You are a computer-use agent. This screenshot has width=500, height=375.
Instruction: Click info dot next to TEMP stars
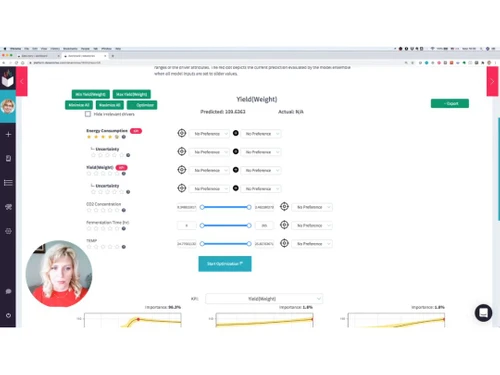pyautogui.click(x=124, y=247)
